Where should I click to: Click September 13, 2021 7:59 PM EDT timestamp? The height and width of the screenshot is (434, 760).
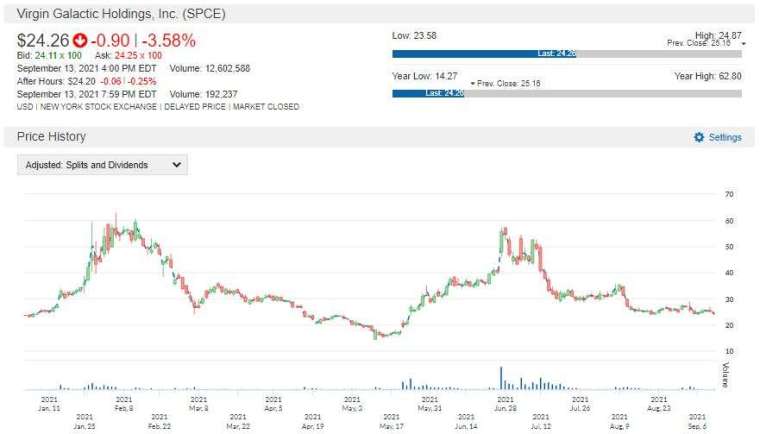(87, 94)
